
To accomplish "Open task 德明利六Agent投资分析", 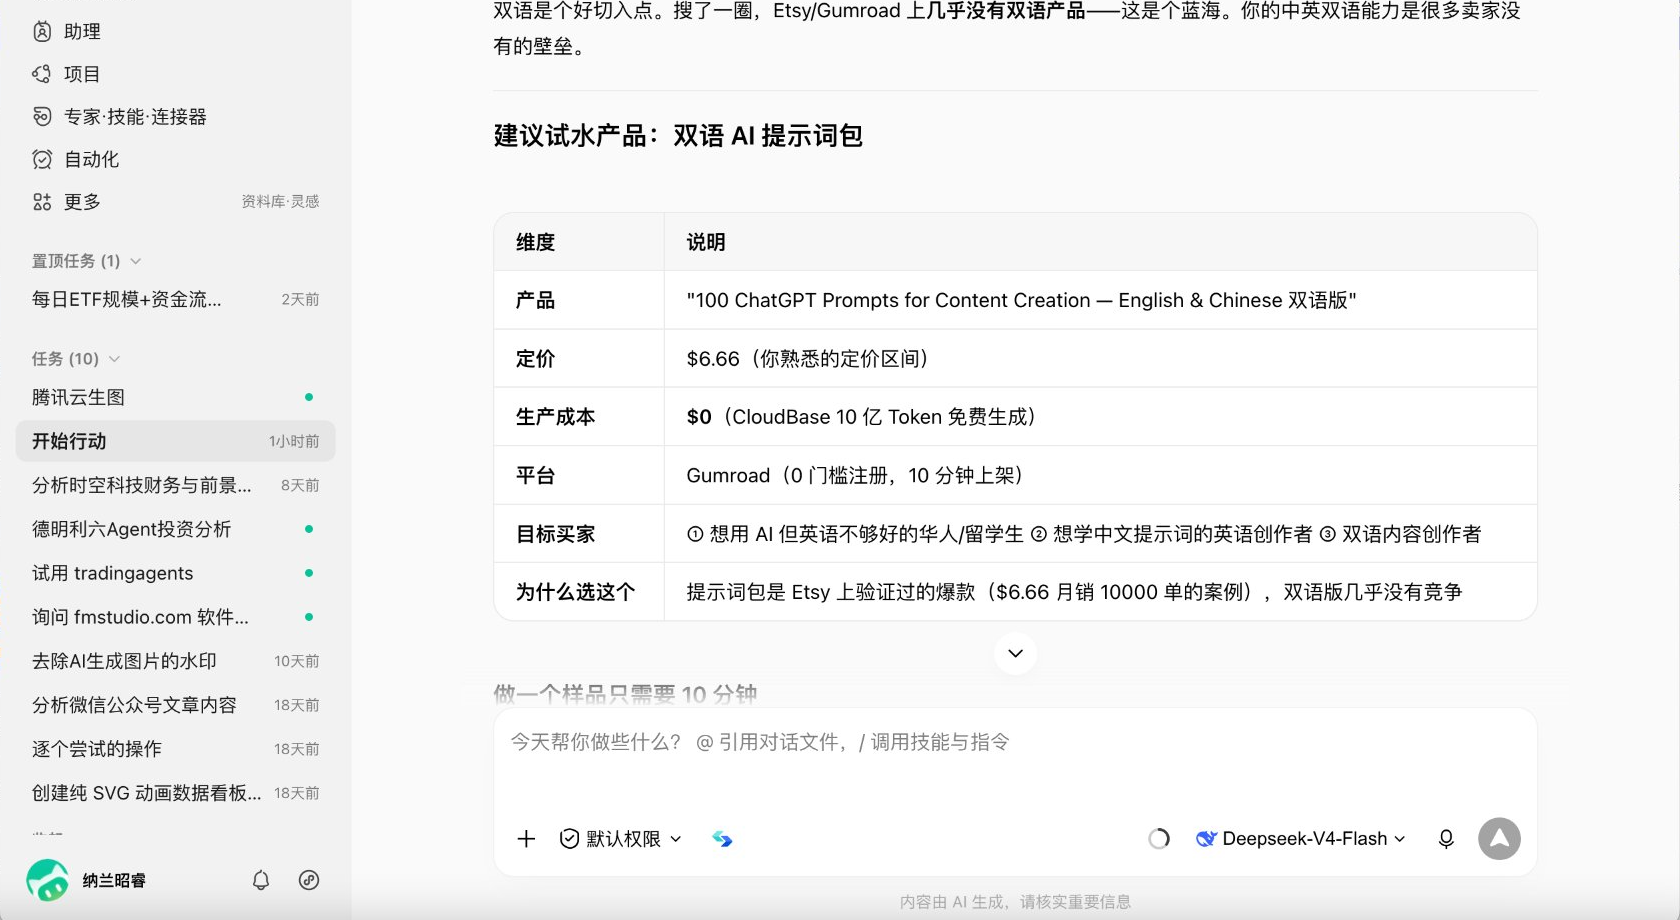I will click(175, 529).
